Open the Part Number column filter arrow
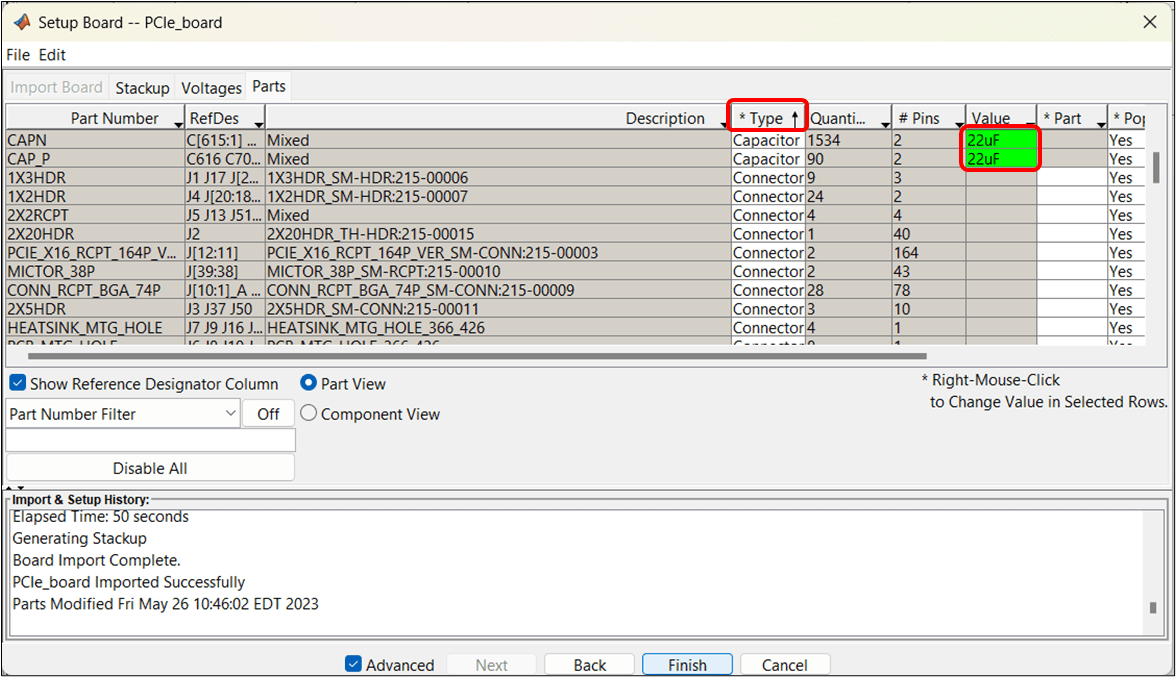1176x677 pixels. point(178,124)
